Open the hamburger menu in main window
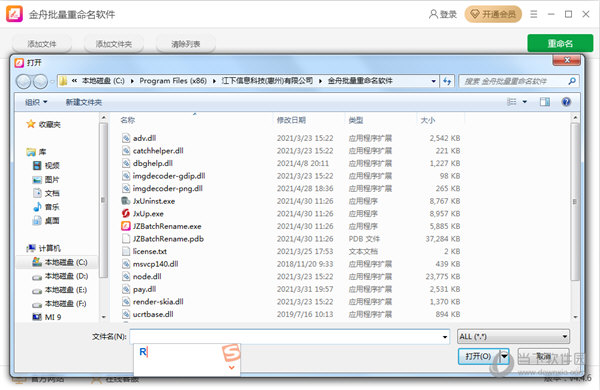600x390 pixels. tap(533, 14)
